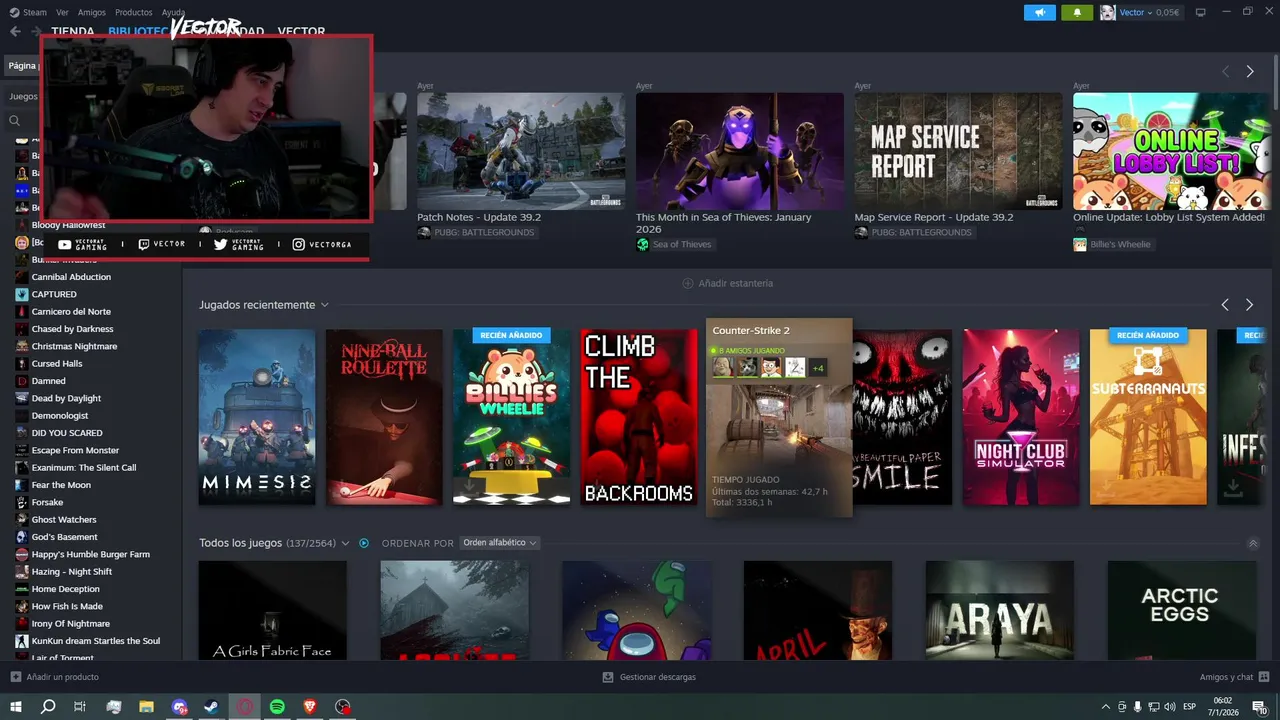The image size is (1280, 720).
Task: Click the Nine-Ball Roulette cover
Action: tap(384, 417)
